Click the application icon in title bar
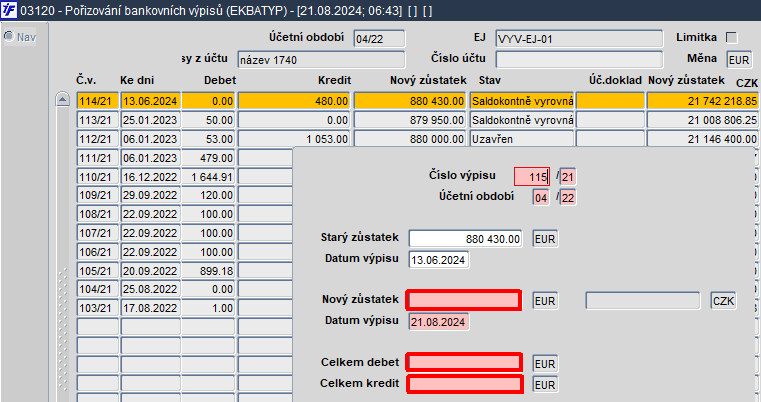The height and width of the screenshot is (402, 761). (x=9, y=10)
